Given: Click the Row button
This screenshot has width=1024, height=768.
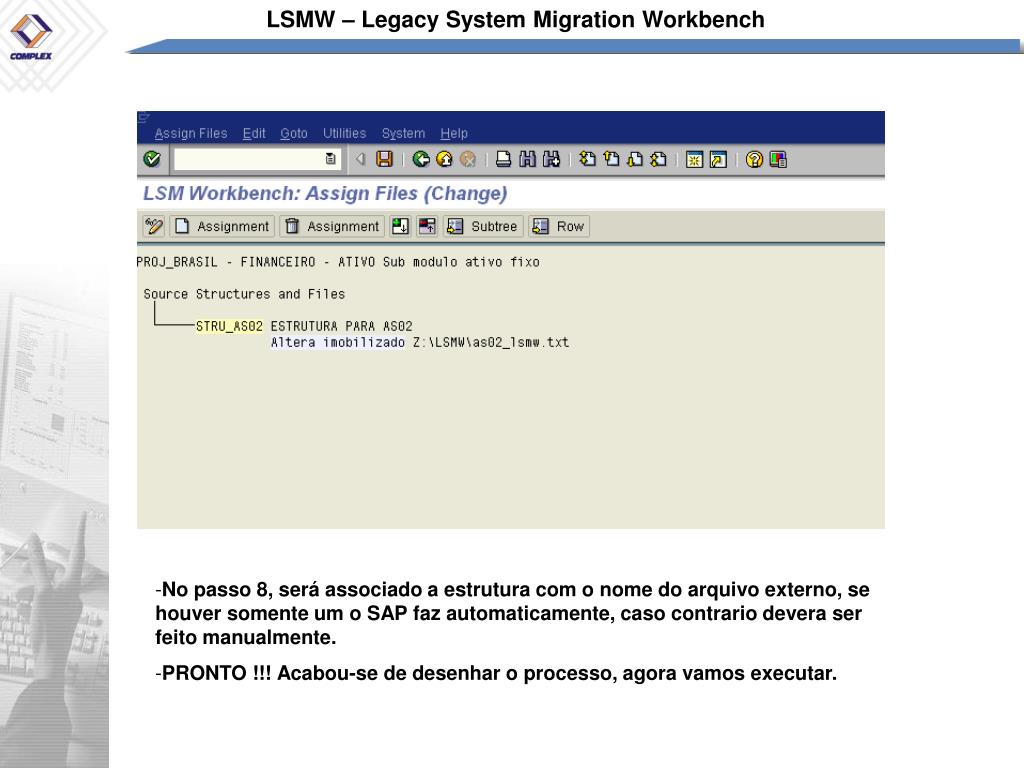Looking at the screenshot, I should click(559, 226).
